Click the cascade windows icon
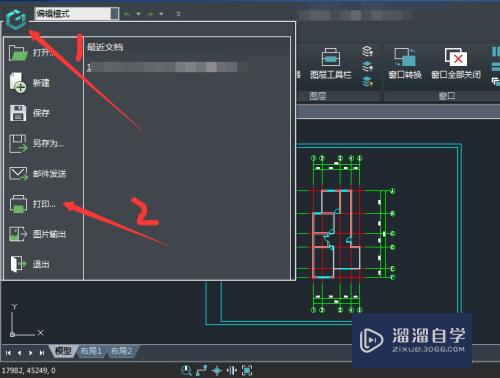The width and height of the screenshot is (500, 378). tap(496, 81)
